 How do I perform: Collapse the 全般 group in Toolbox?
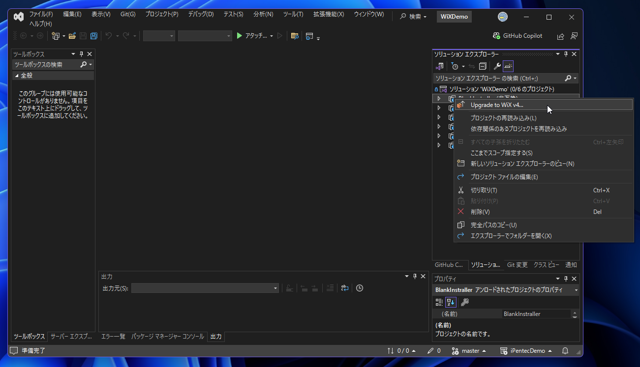[17, 76]
